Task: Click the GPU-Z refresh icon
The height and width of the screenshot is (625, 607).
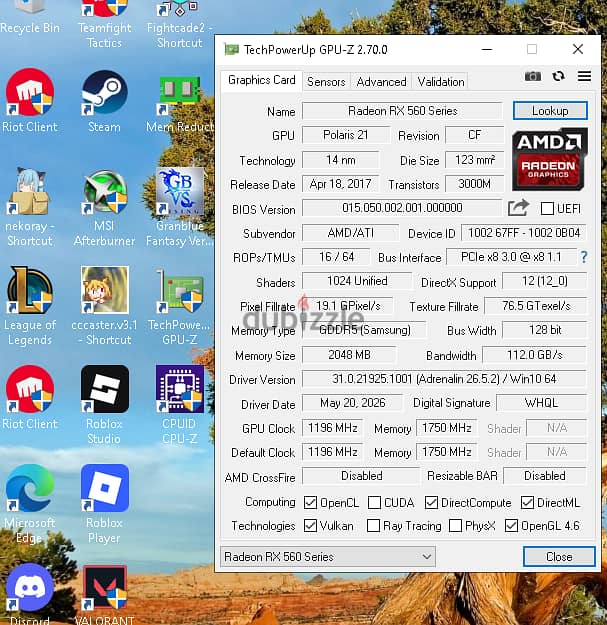Action: pyautogui.click(x=558, y=76)
